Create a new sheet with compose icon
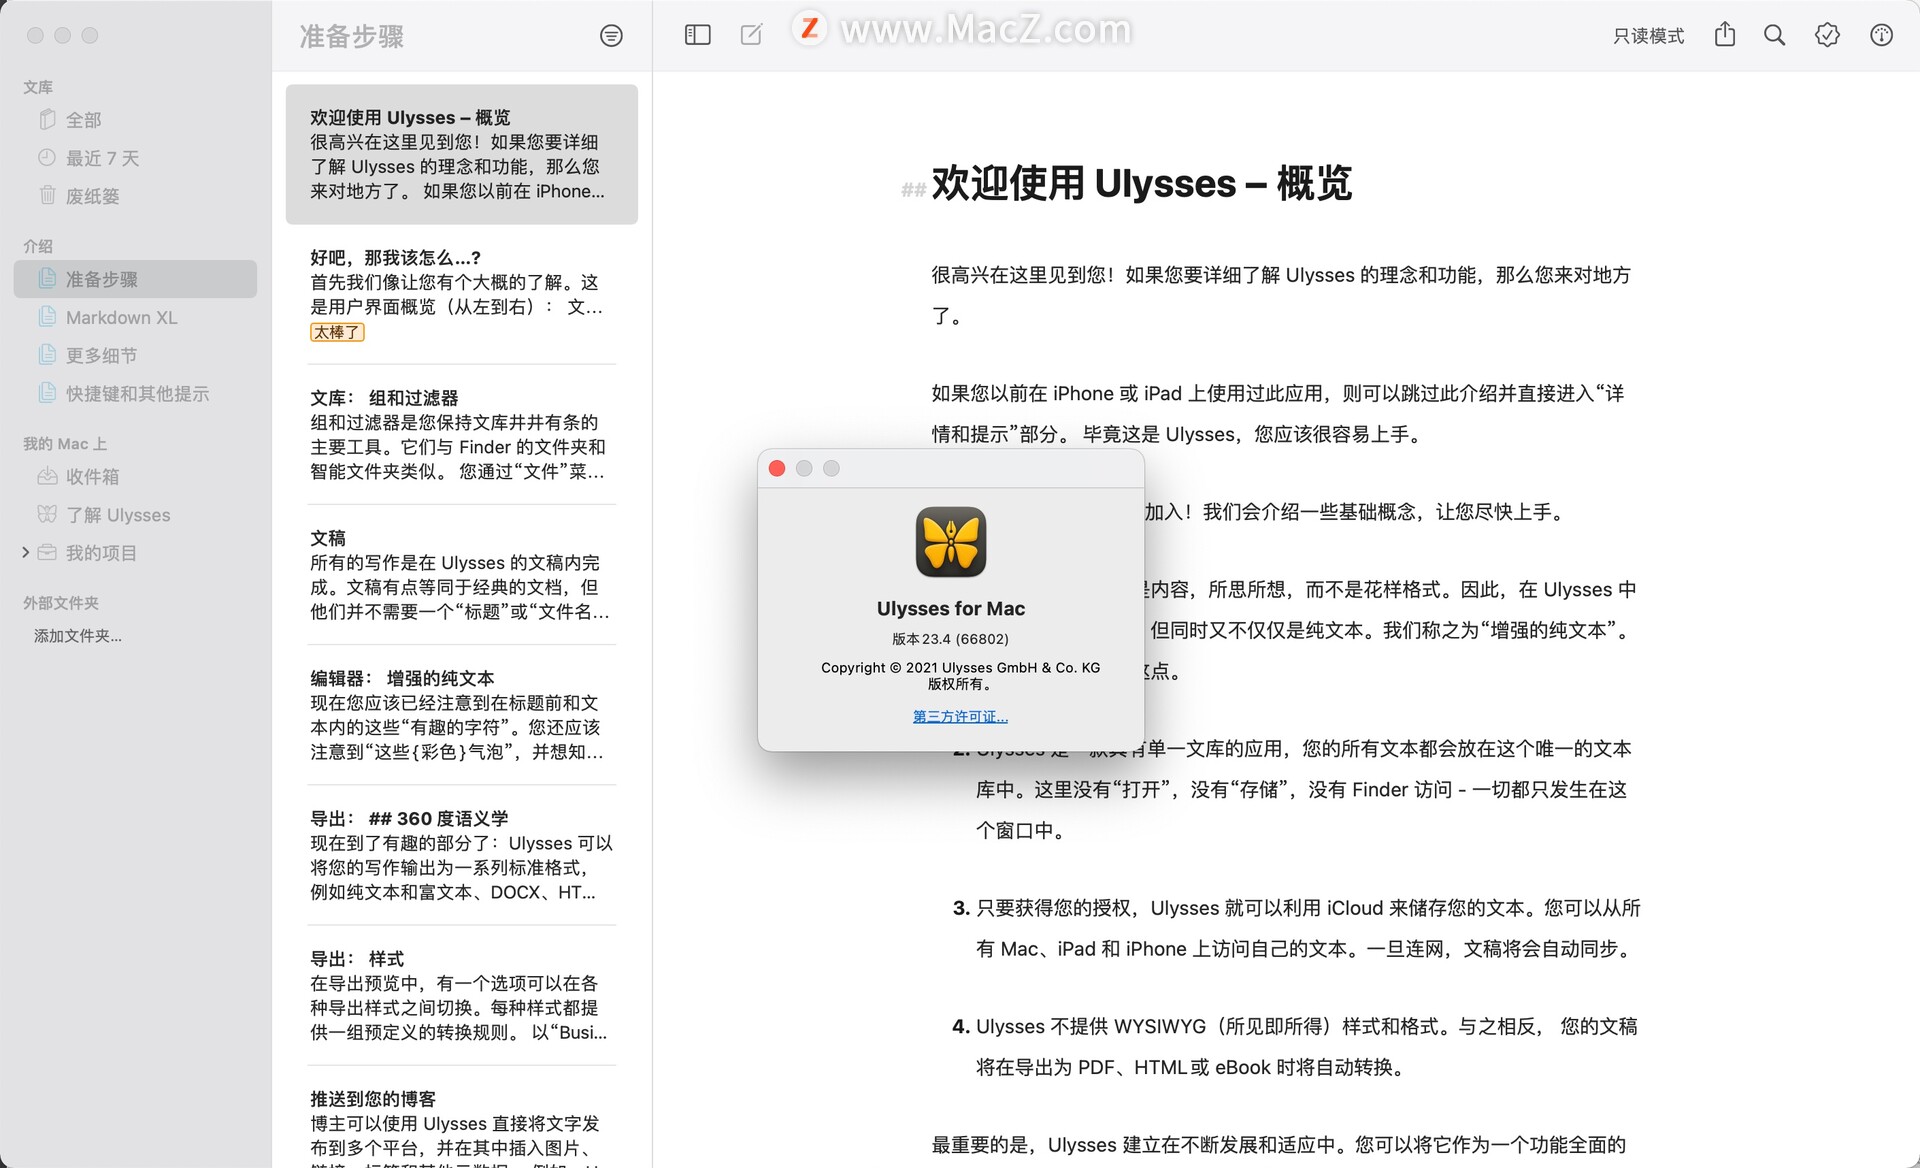 (x=751, y=35)
